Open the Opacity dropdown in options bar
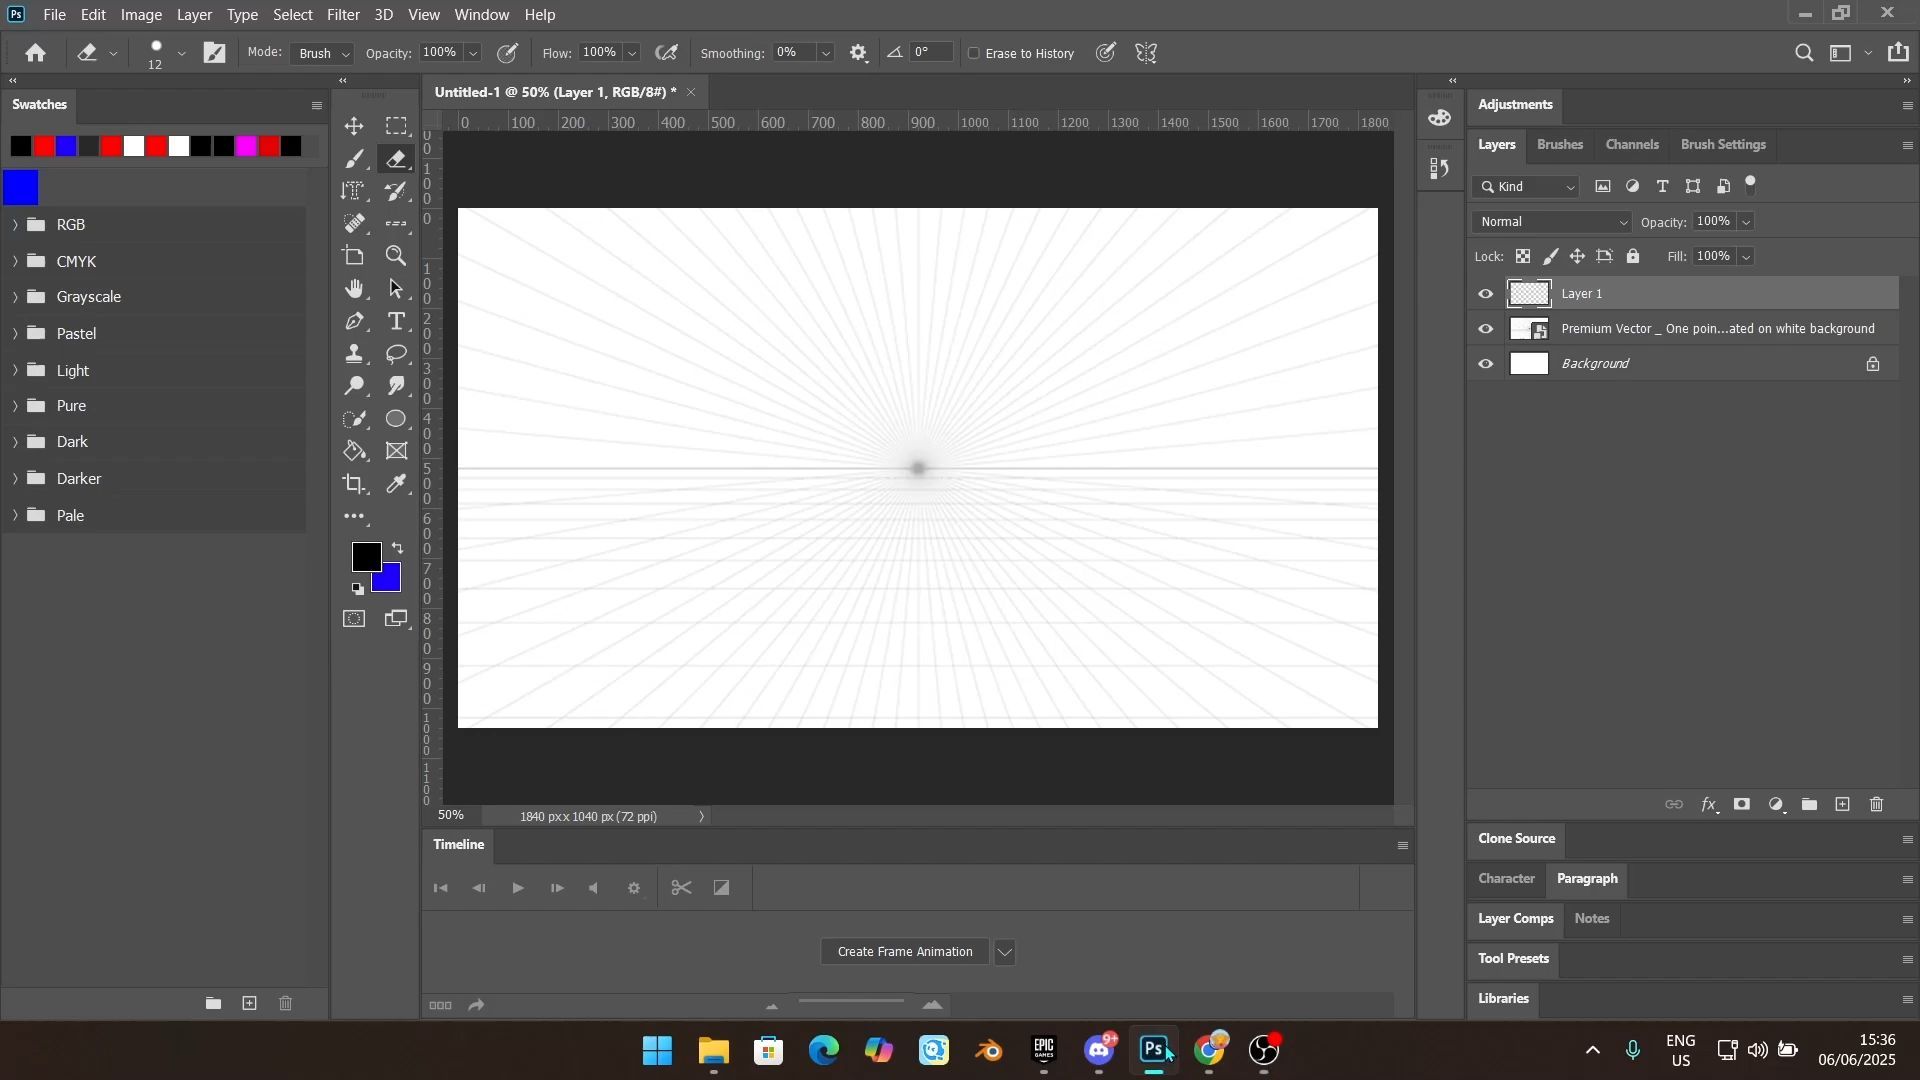 pyautogui.click(x=473, y=53)
